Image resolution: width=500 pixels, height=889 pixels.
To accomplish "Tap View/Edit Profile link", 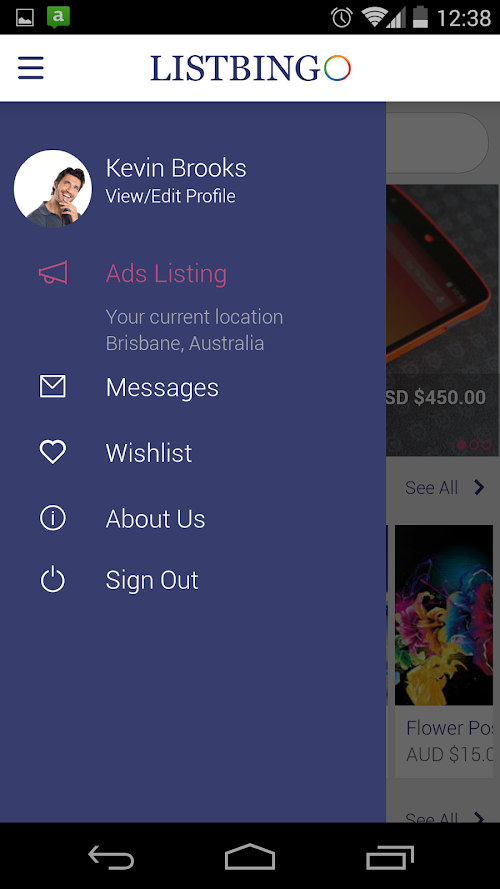I will (x=171, y=196).
